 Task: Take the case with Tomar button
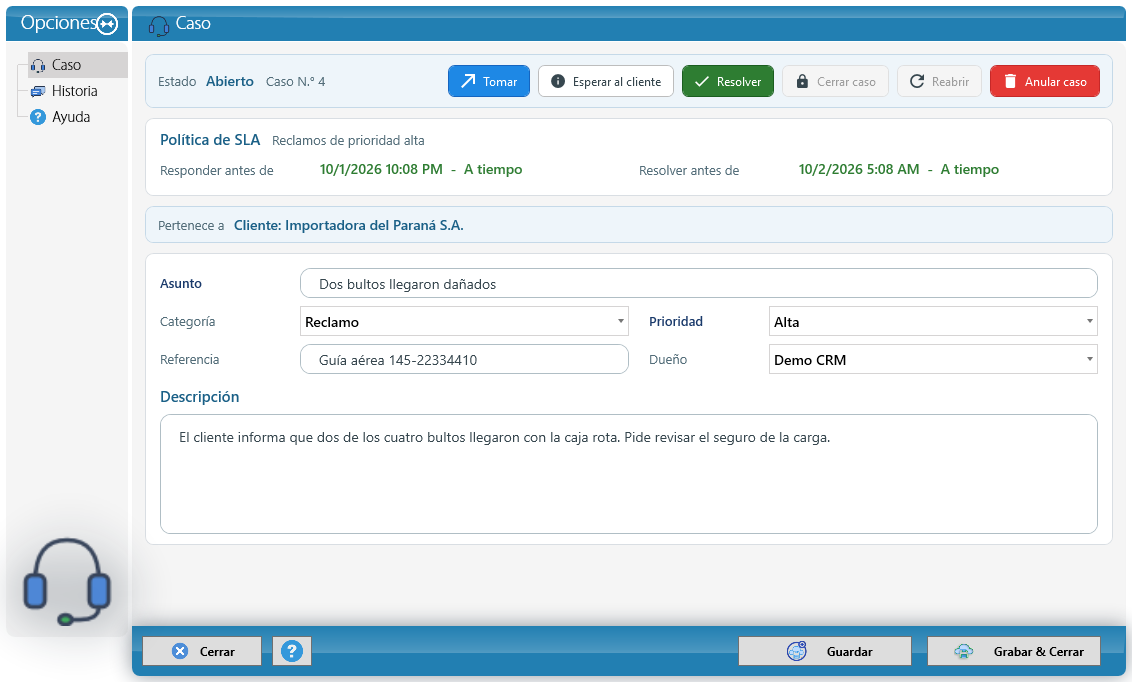pyautogui.click(x=489, y=82)
